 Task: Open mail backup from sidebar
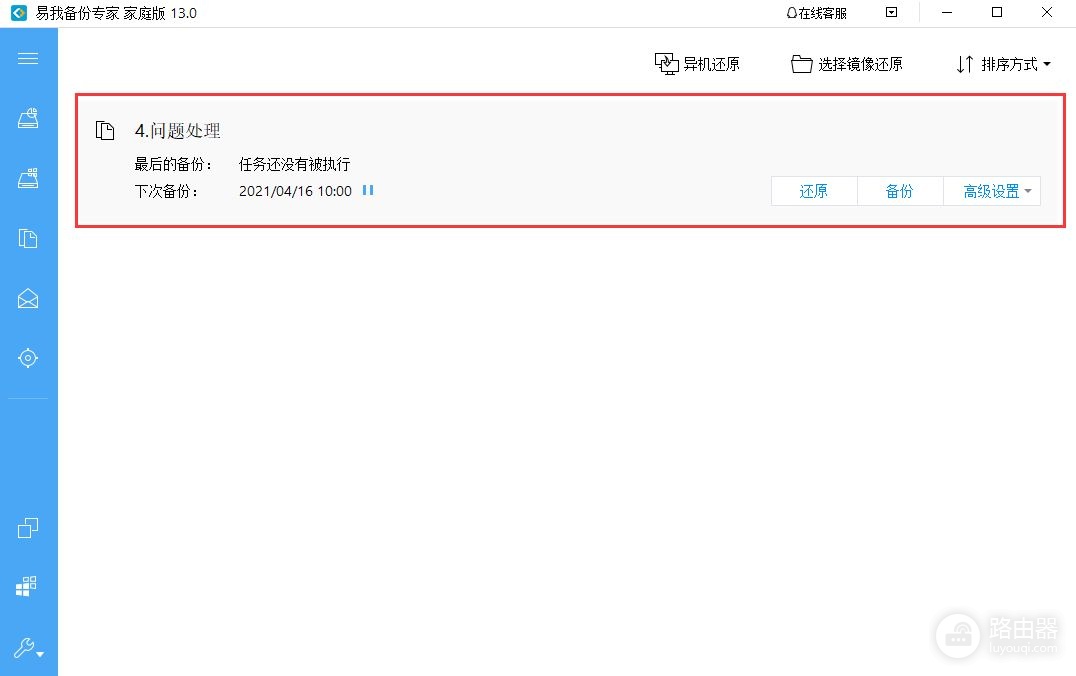[27, 299]
